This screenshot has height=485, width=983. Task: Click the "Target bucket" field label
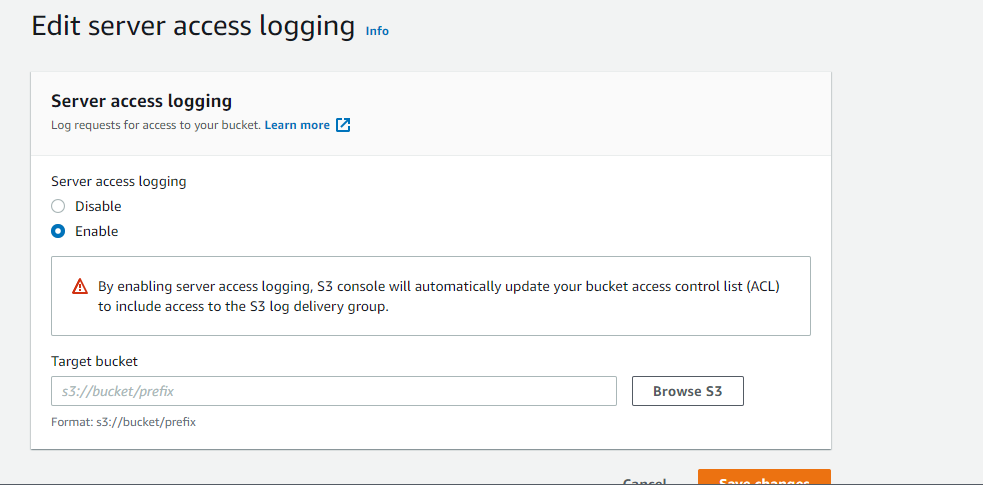[94, 361]
